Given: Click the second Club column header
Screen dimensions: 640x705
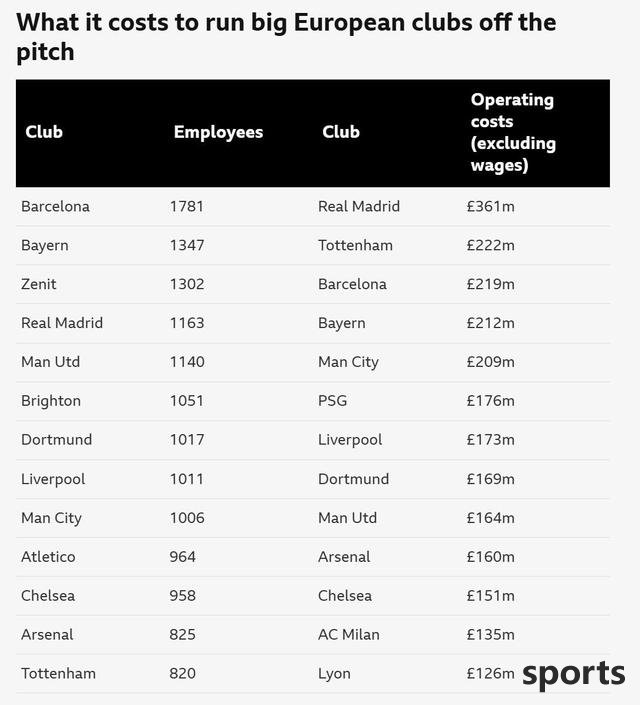Looking at the screenshot, I should pyautogui.click(x=341, y=132).
